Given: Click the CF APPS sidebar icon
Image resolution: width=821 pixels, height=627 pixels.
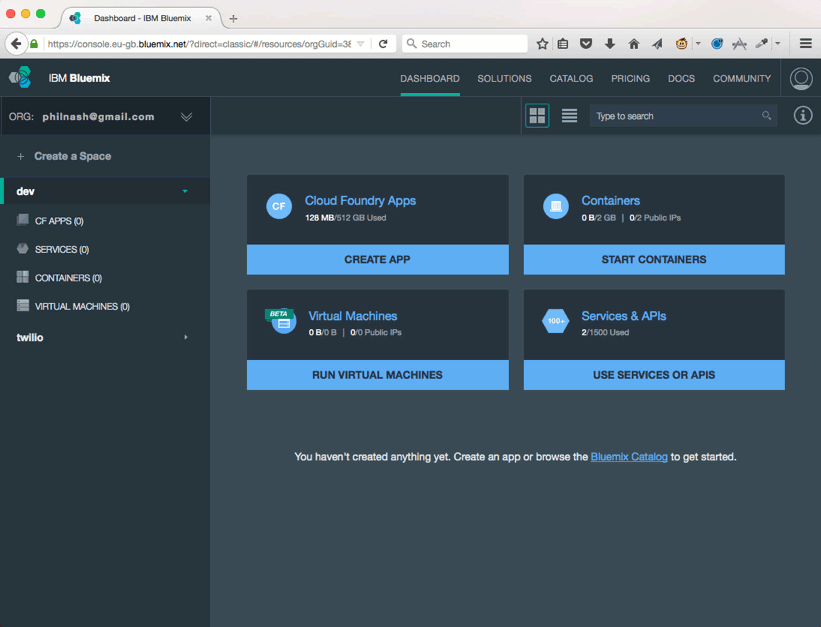Looking at the screenshot, I should click(23, 220).
